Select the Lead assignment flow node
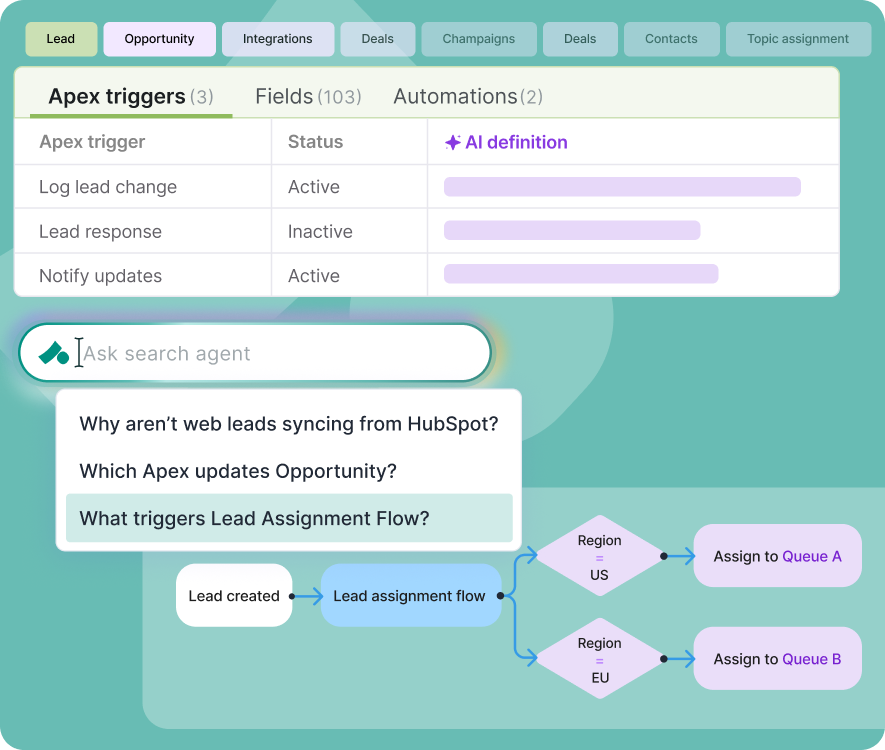 (410, 595)
